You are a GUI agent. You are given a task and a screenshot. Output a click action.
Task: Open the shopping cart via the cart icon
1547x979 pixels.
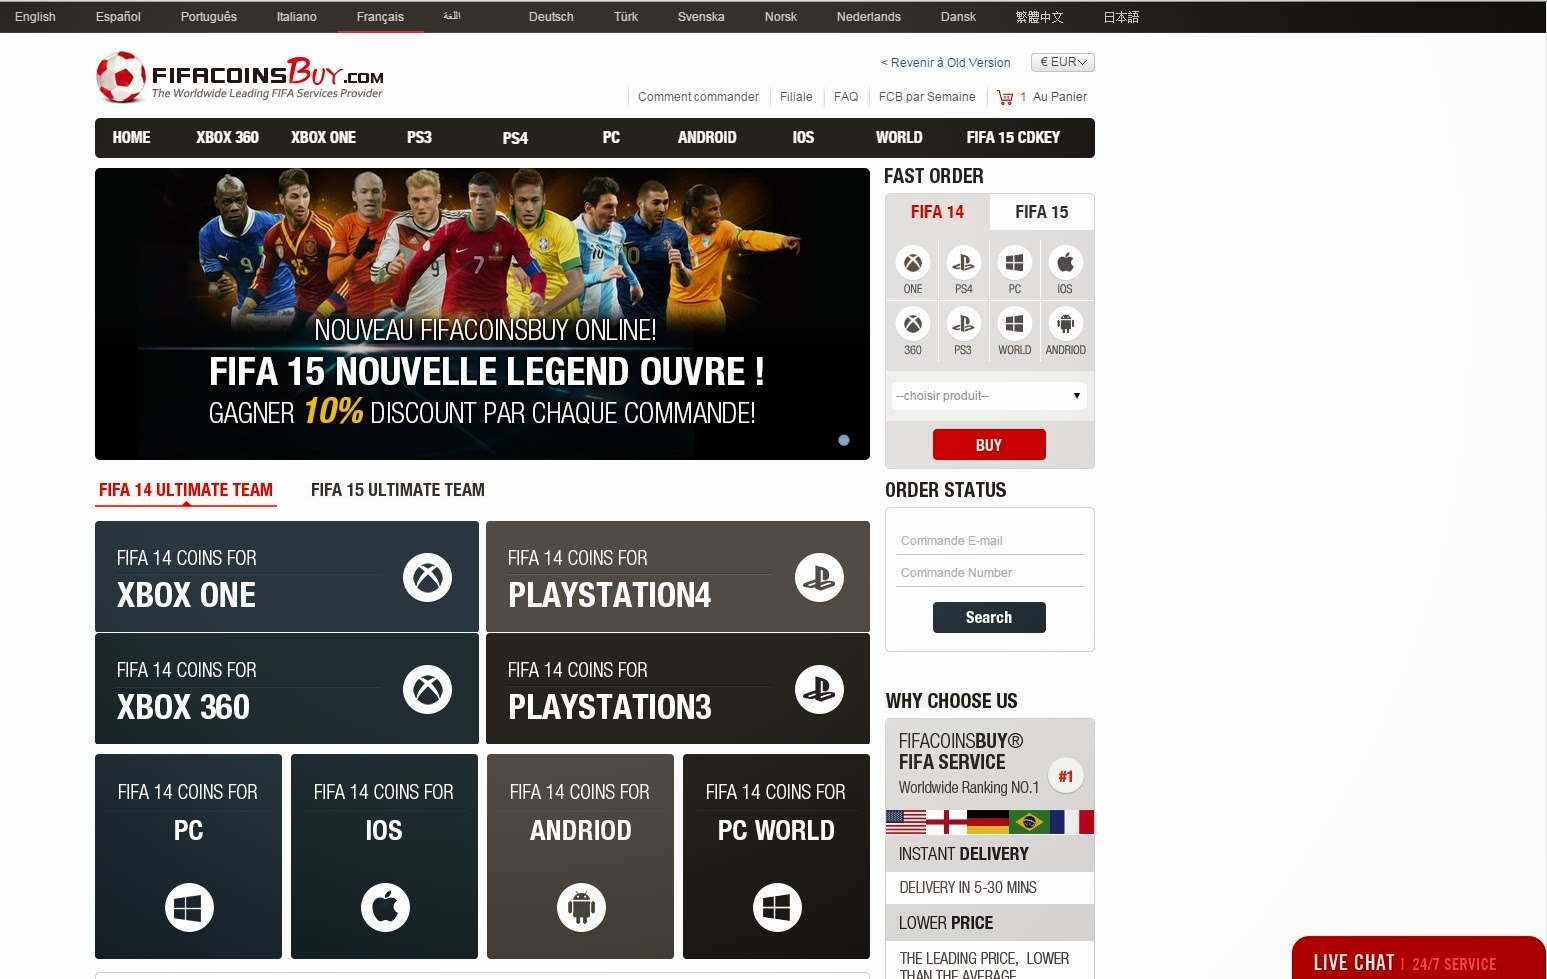click(1003, 96)
